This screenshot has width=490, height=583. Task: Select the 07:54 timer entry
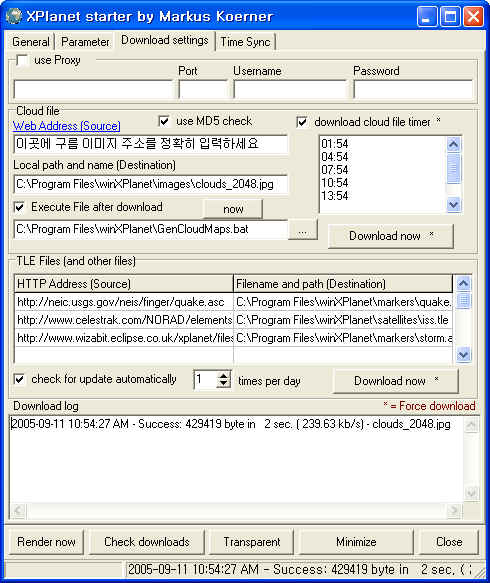pos(335,170)
